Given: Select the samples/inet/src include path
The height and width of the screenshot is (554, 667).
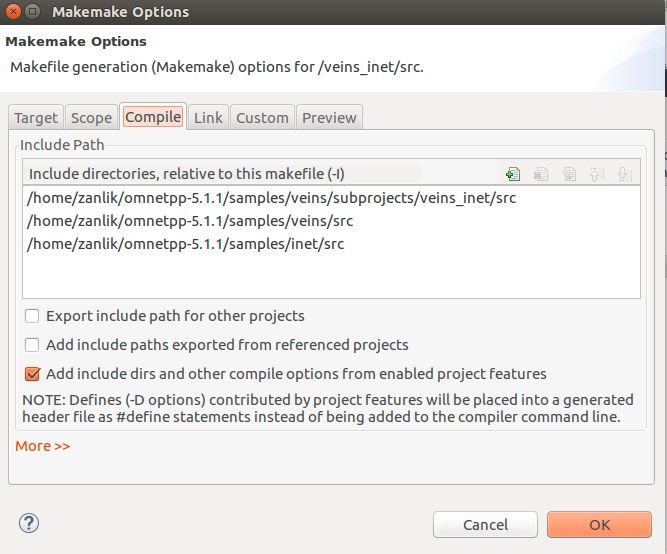Looking at the screenshot, I should pyautogui.click(x=186, y=244).
